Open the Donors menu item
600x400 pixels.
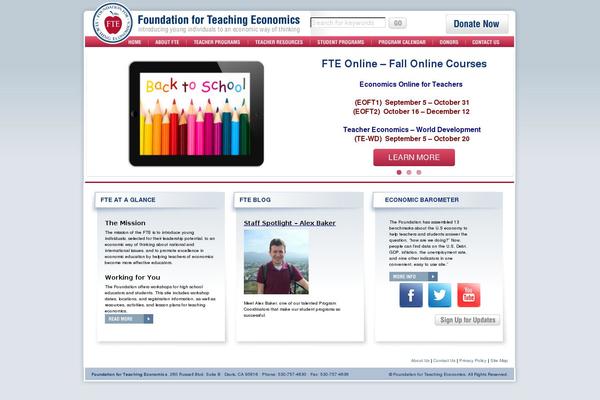[449, 42]
